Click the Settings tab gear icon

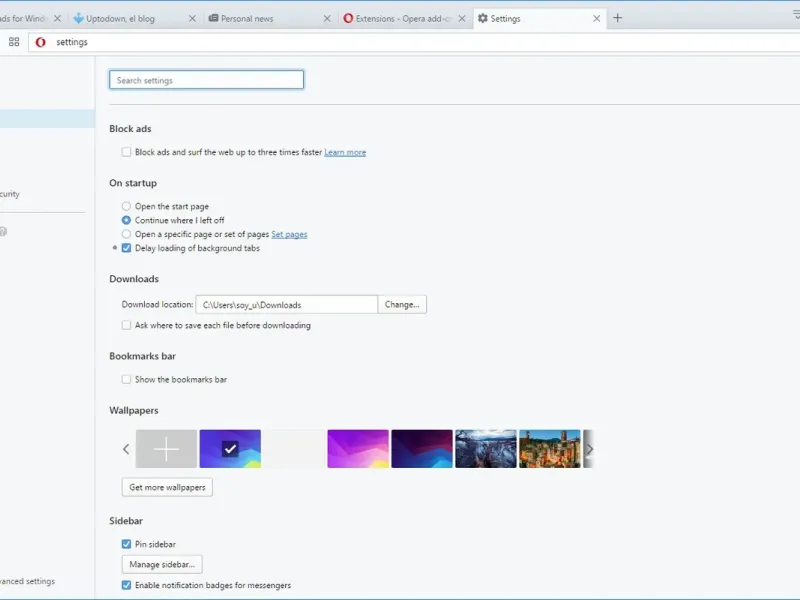[x=483, y=18]
